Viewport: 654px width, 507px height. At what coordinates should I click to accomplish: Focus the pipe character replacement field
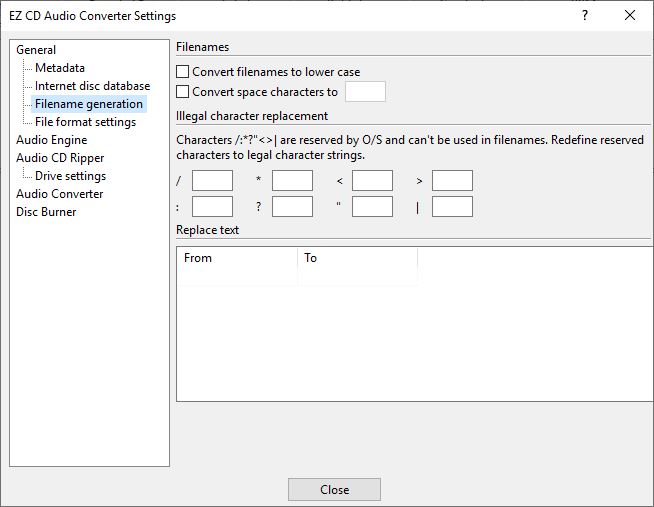coord(453,207)
